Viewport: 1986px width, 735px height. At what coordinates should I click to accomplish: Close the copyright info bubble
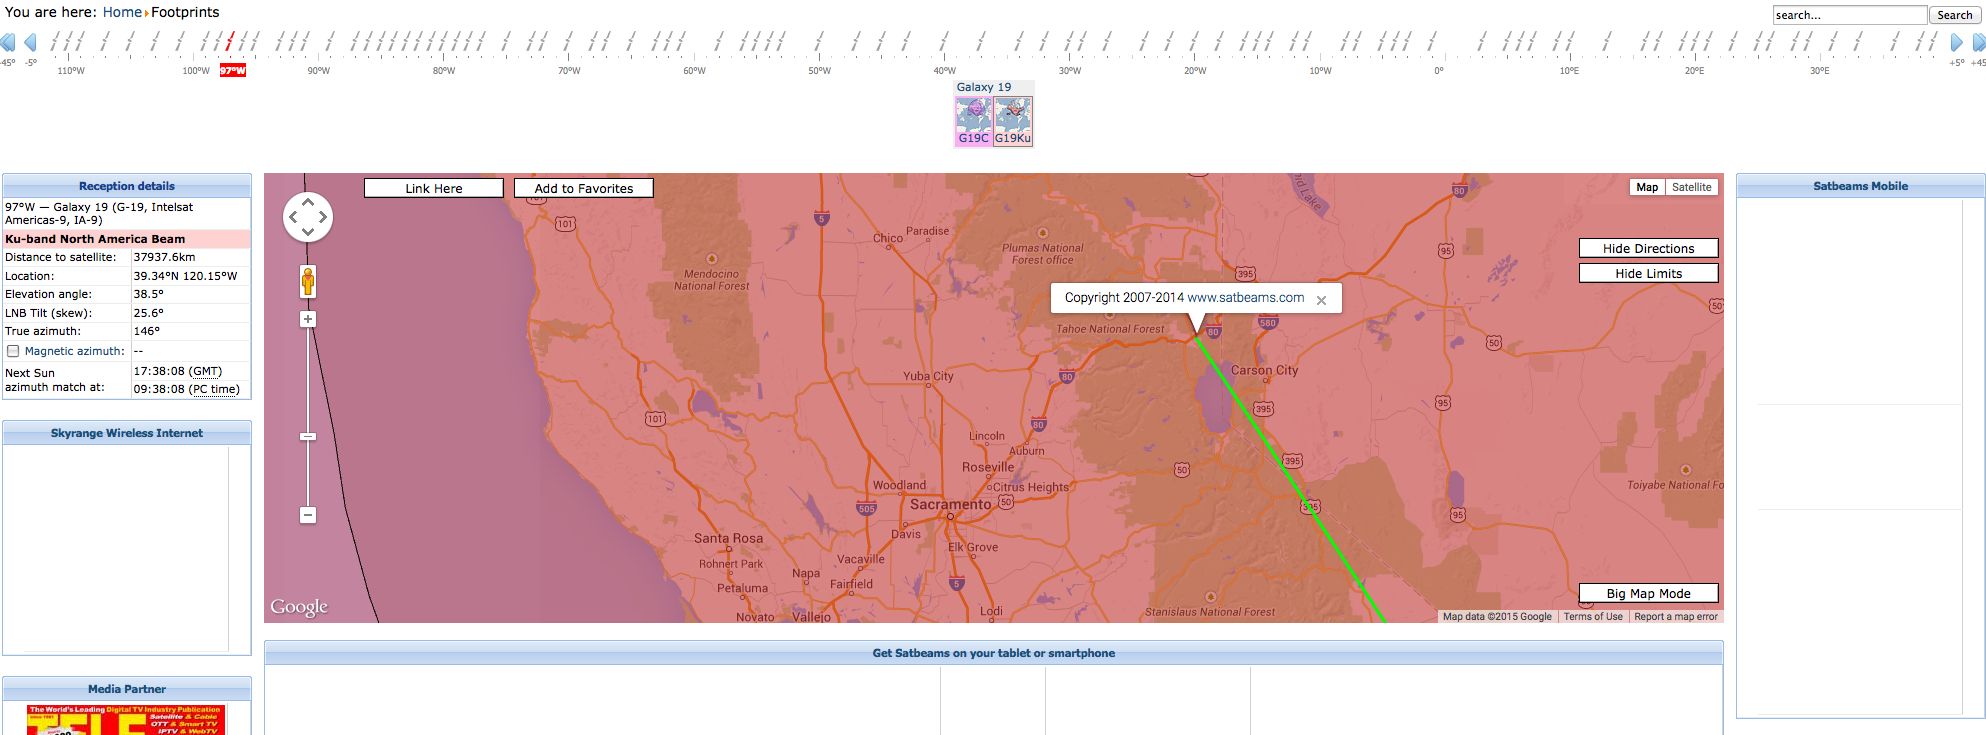(x=1321, y=300)
